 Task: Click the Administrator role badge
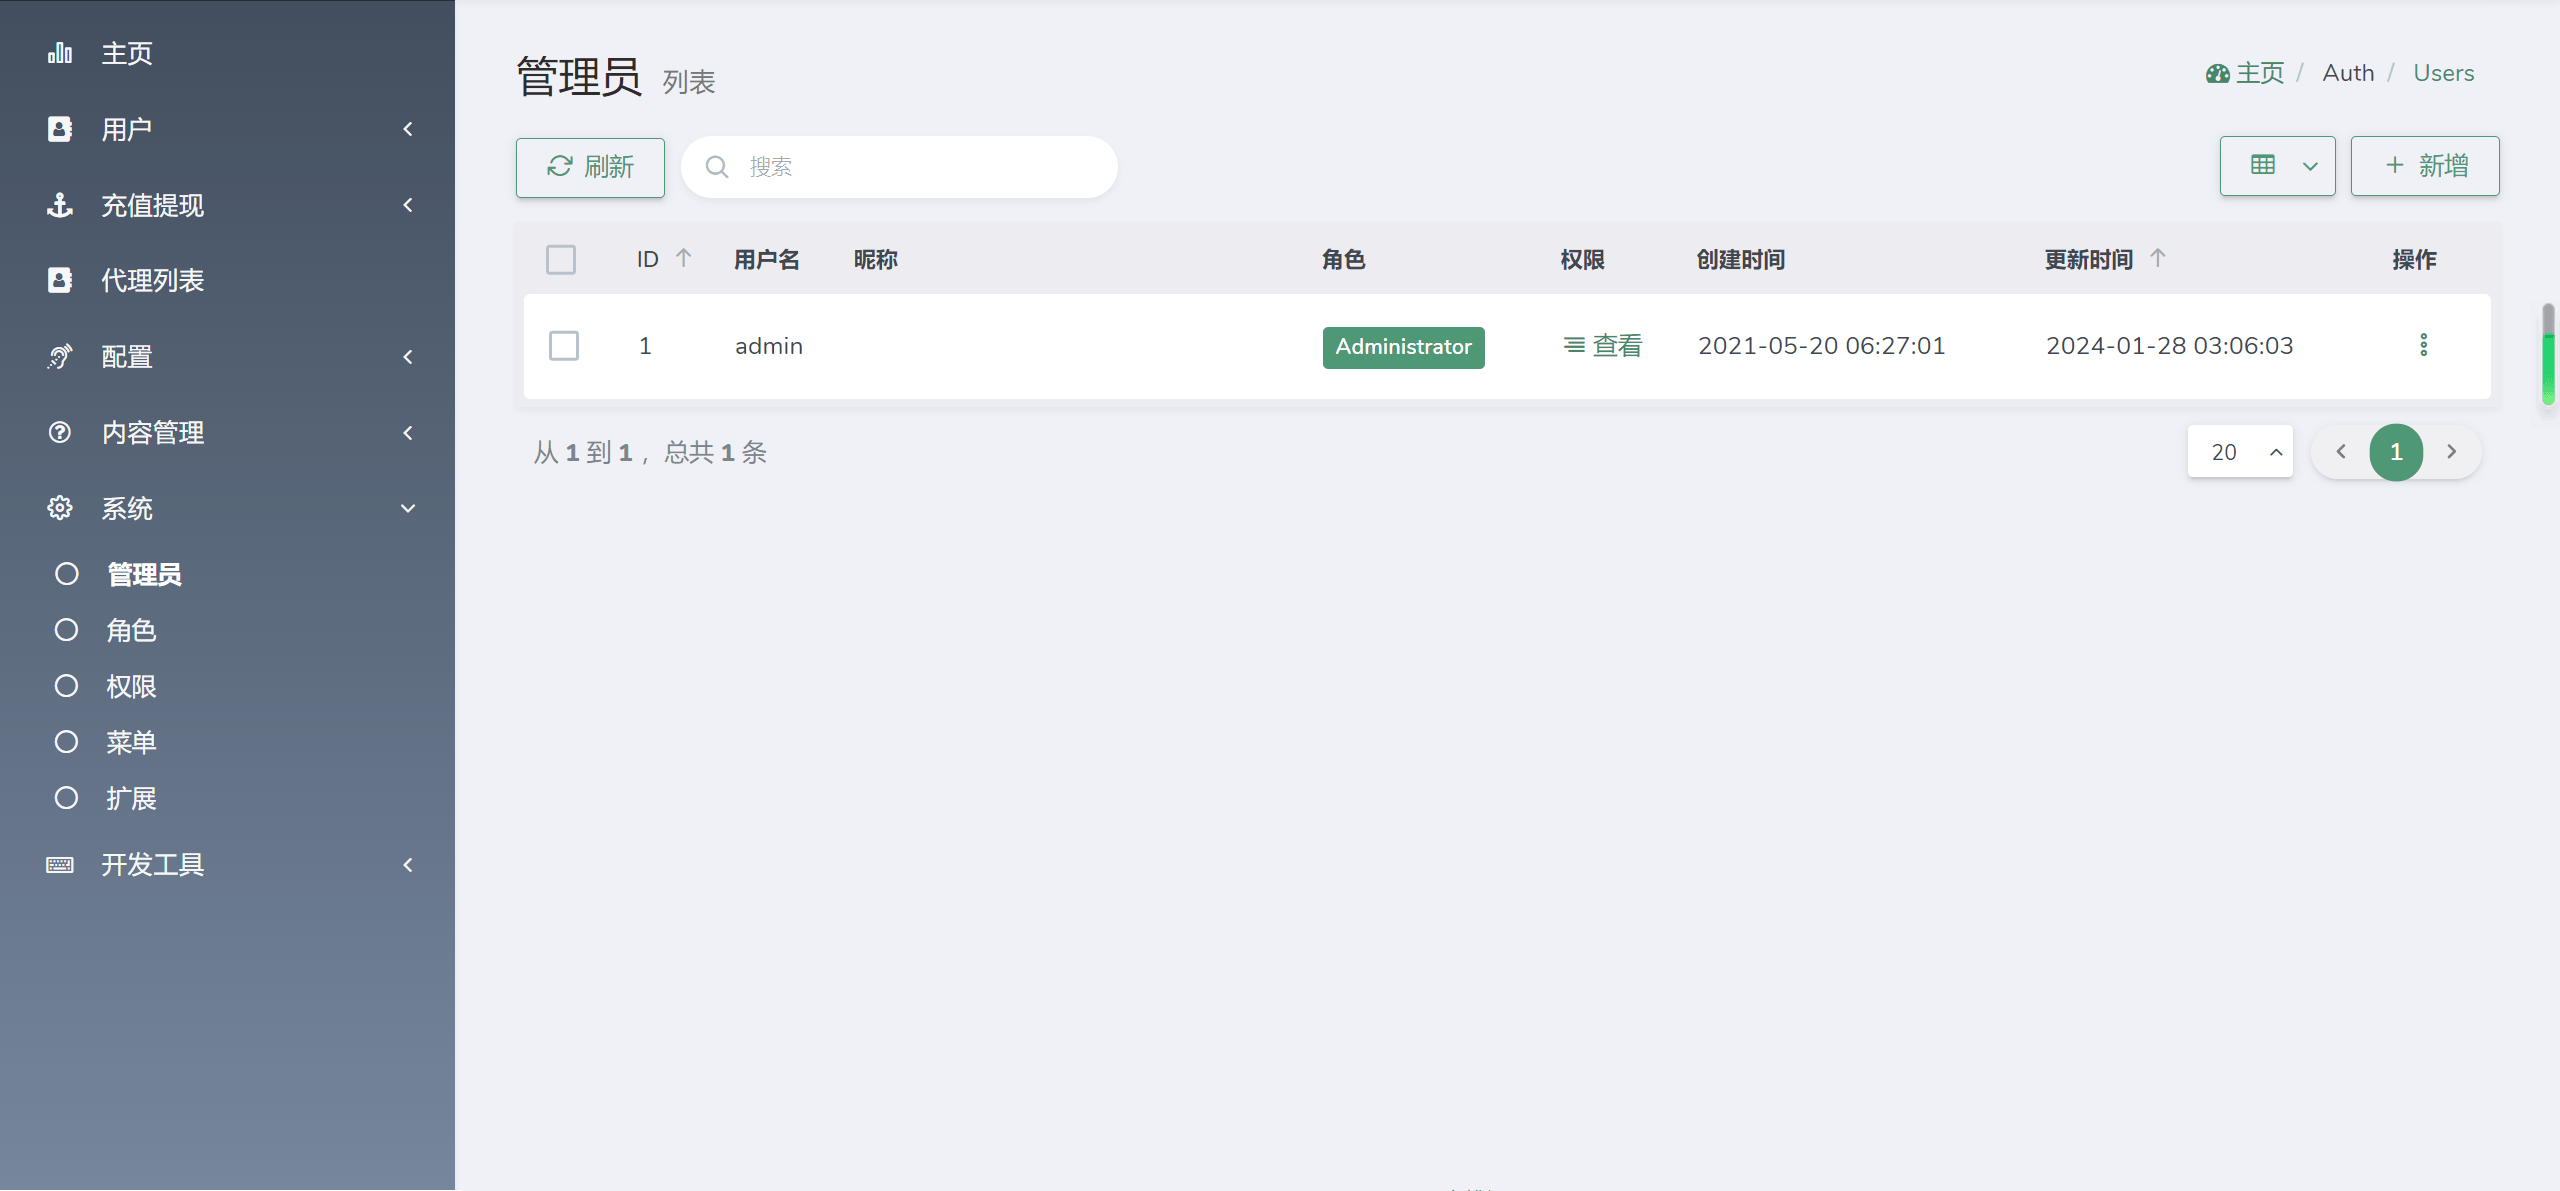point(1403,347)
